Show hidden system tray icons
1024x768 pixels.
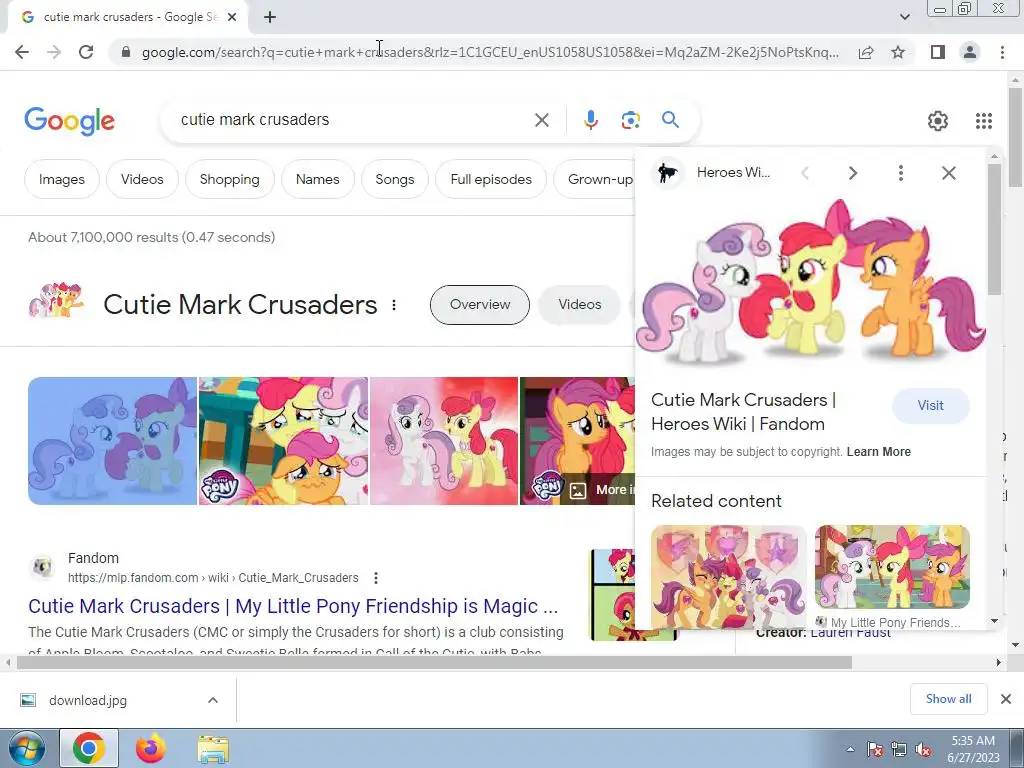pyautogui.click(x=850, y=749)
